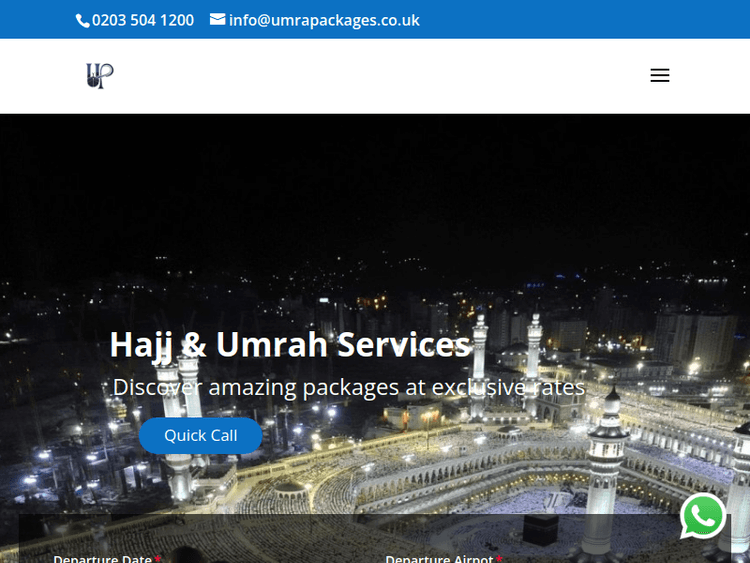This screenshot has height=563, width=750.
Task: Select the Departure Date label
Action: click(102, 559)
